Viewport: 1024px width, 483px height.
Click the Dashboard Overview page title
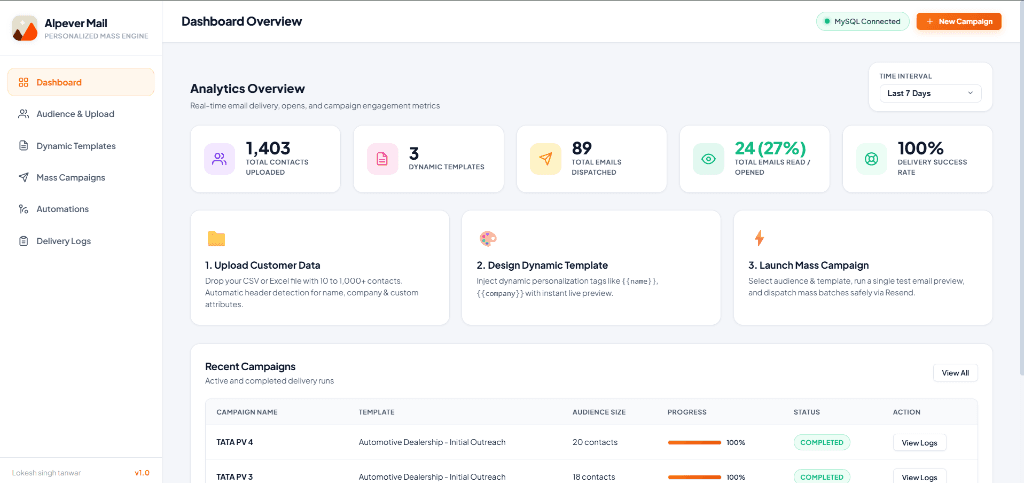[x=242, y=22]
